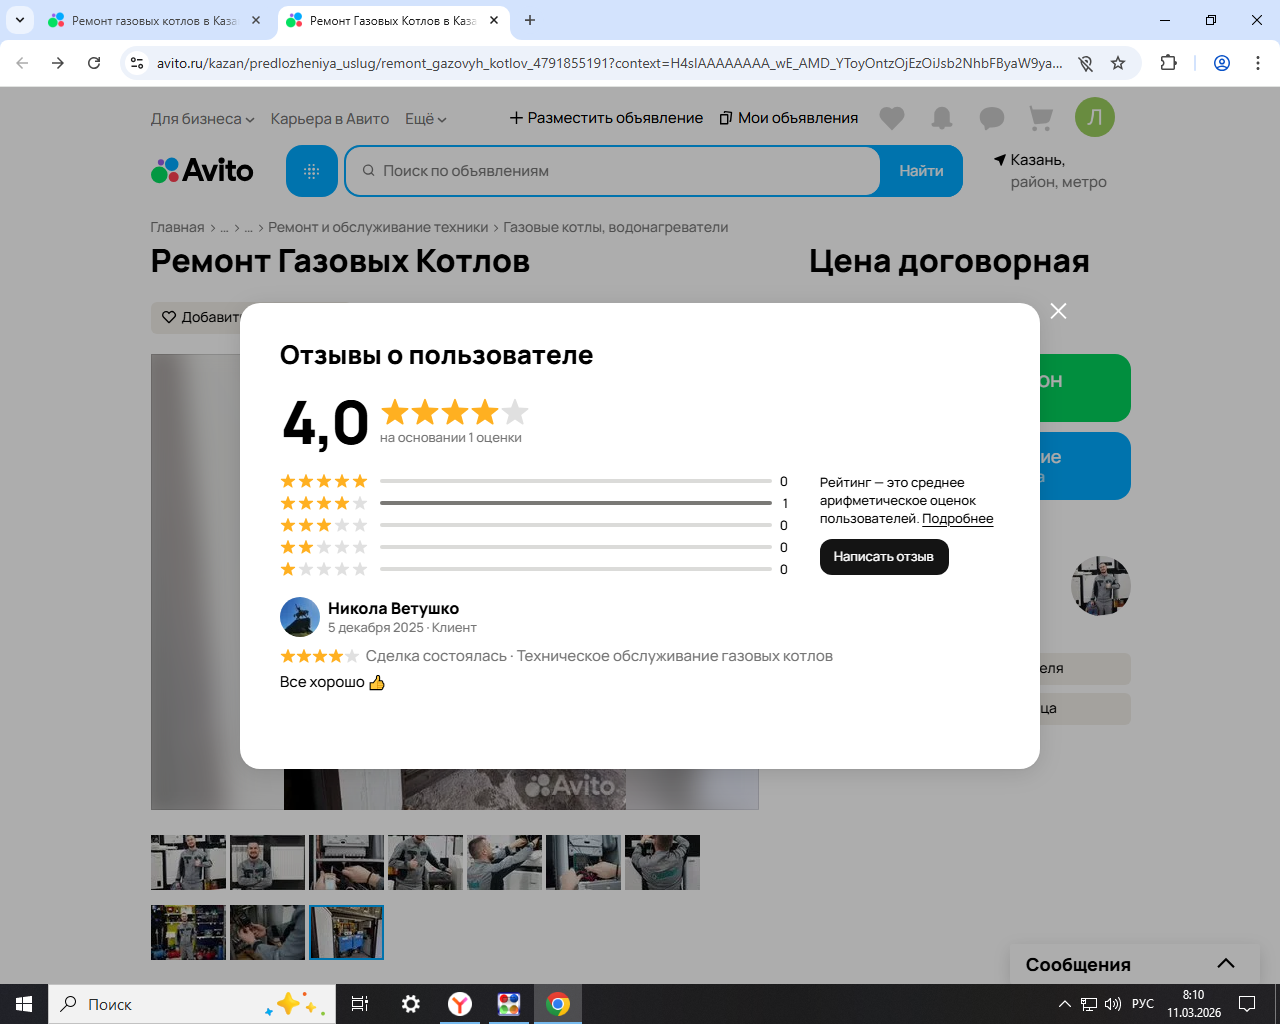Open Settings gear on the taskbar
The width and height of the screenshot is (1280, 1024).
(x=410, y=1004)
